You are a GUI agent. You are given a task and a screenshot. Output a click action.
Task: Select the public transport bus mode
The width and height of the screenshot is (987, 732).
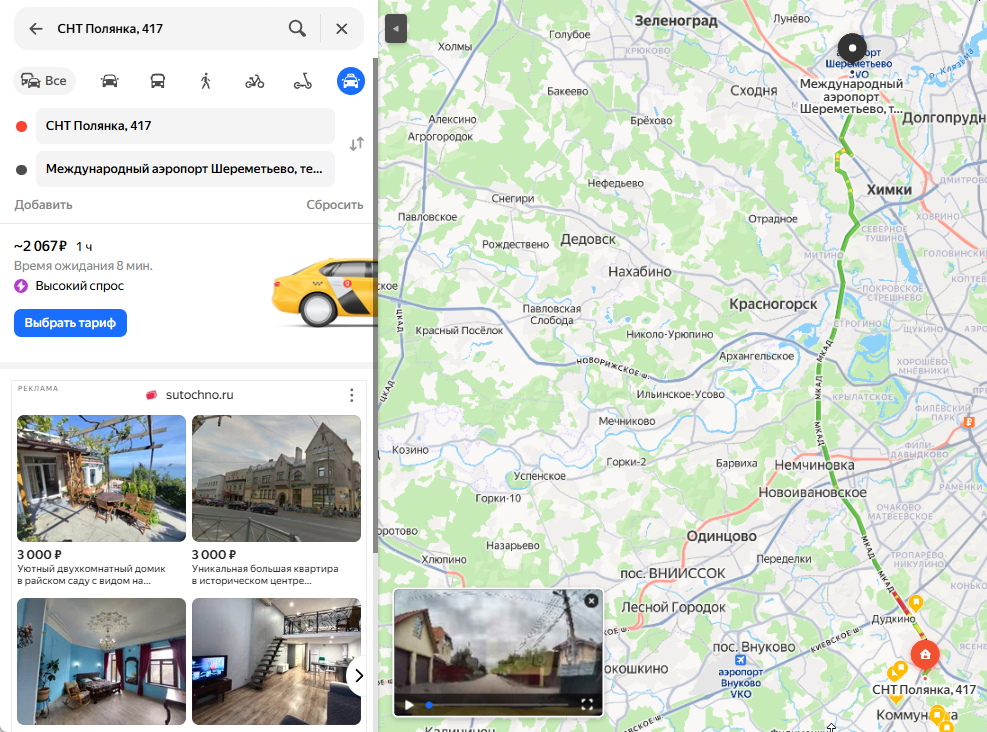[x=158, y=81]
